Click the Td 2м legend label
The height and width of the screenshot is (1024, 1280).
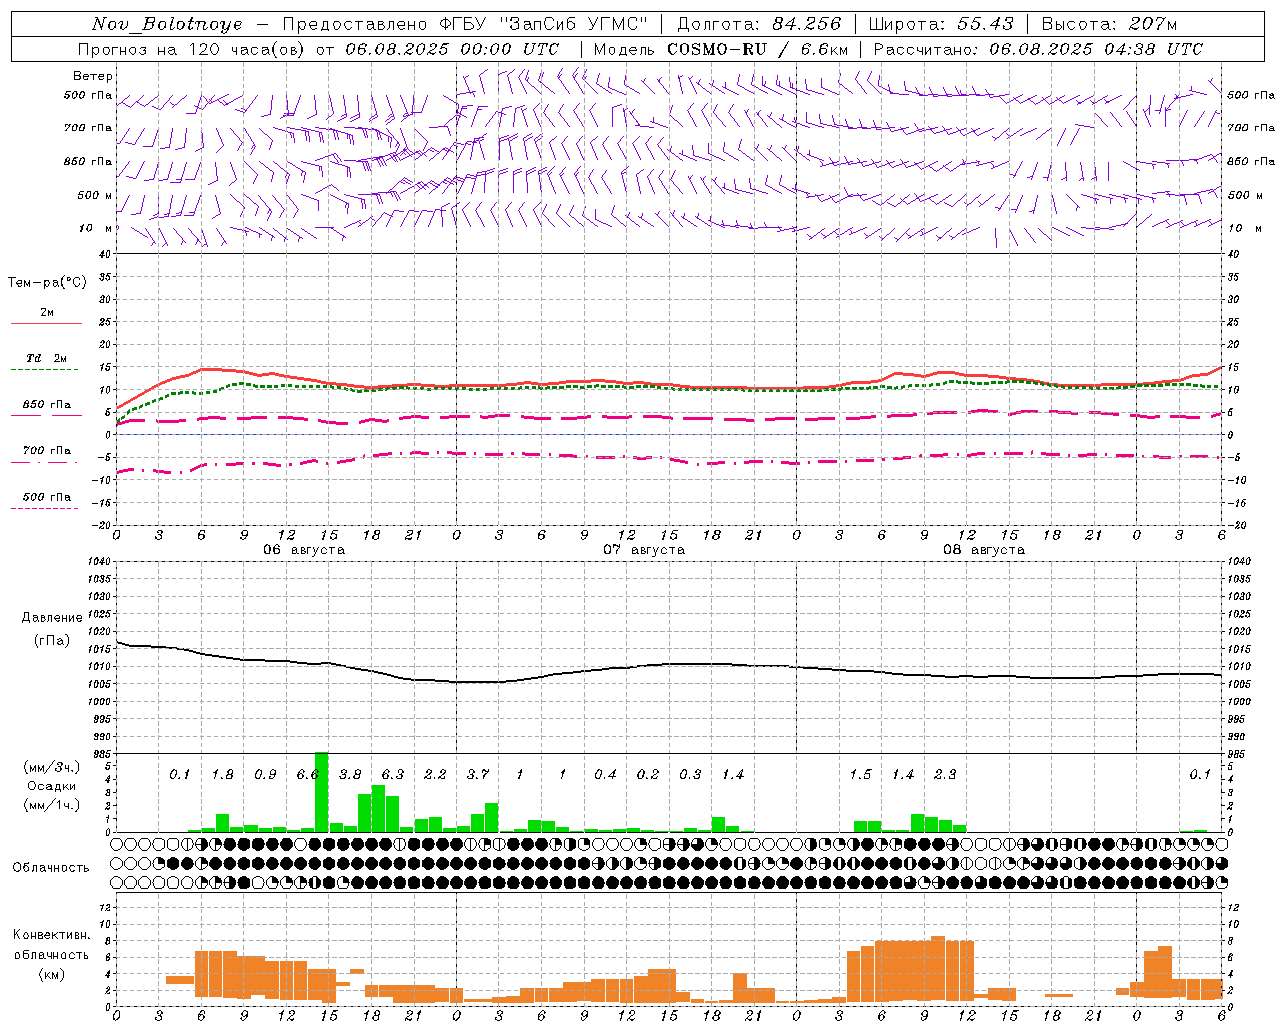47,358
